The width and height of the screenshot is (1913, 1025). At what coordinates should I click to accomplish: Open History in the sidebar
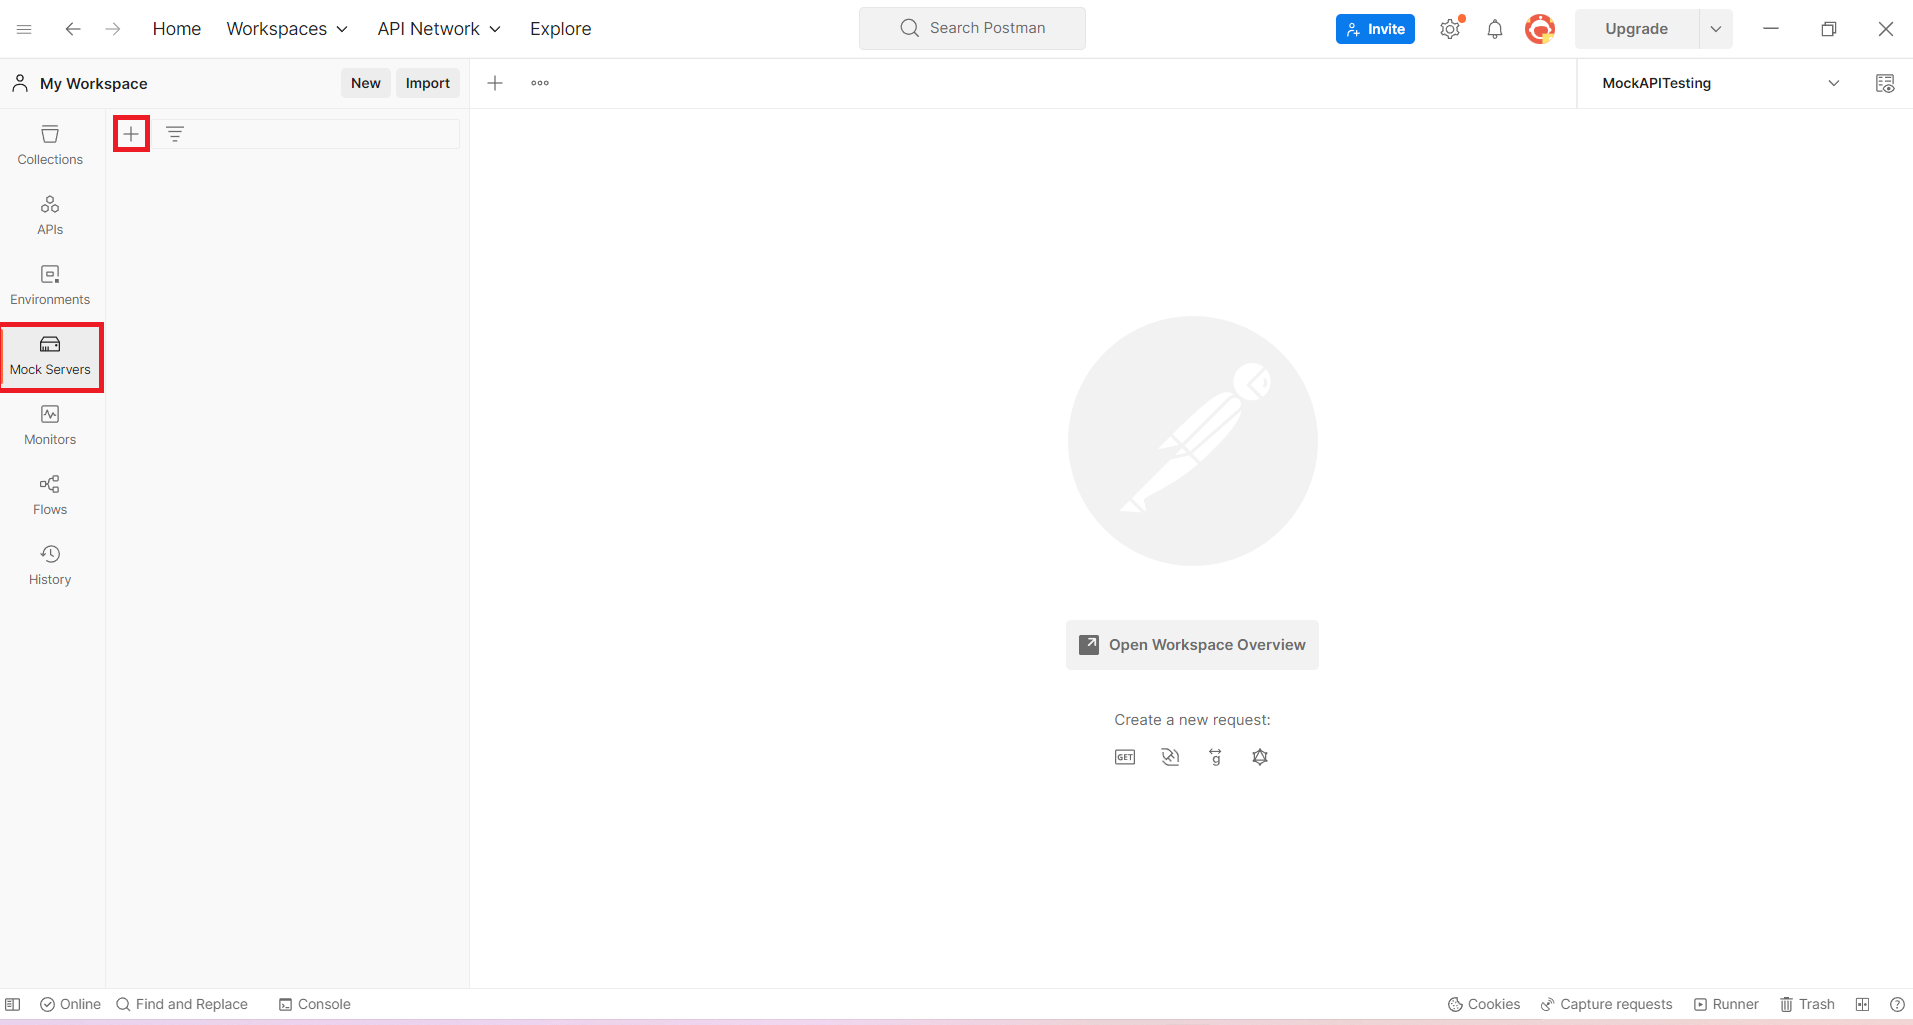coord(50,566)
